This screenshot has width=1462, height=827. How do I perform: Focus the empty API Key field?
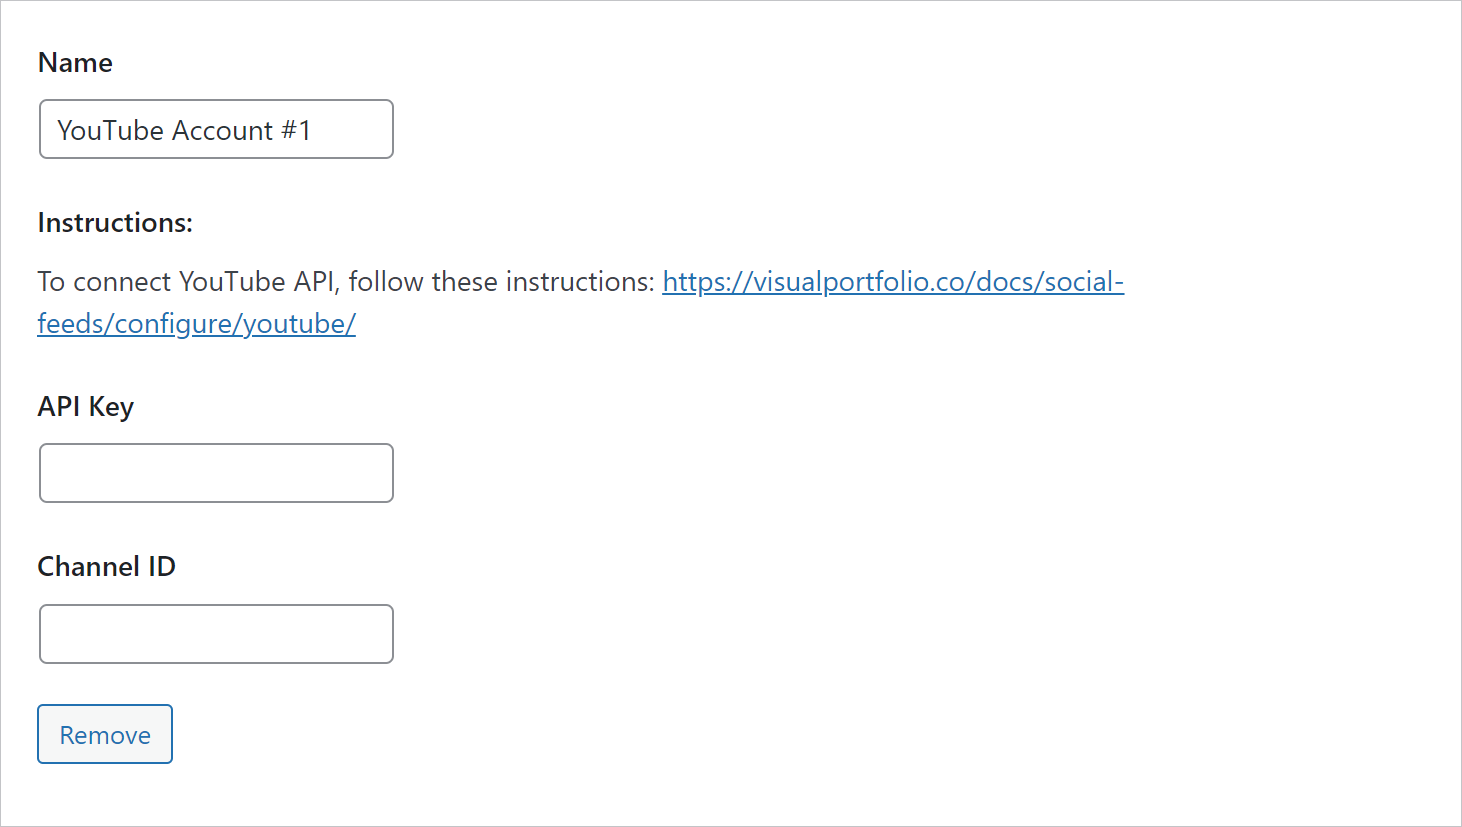coord(216,473)
